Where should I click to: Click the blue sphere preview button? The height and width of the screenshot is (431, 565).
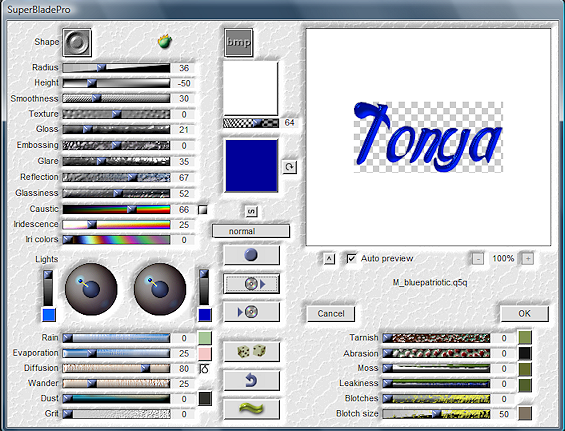pyautogui.click(x=251, y=255)
